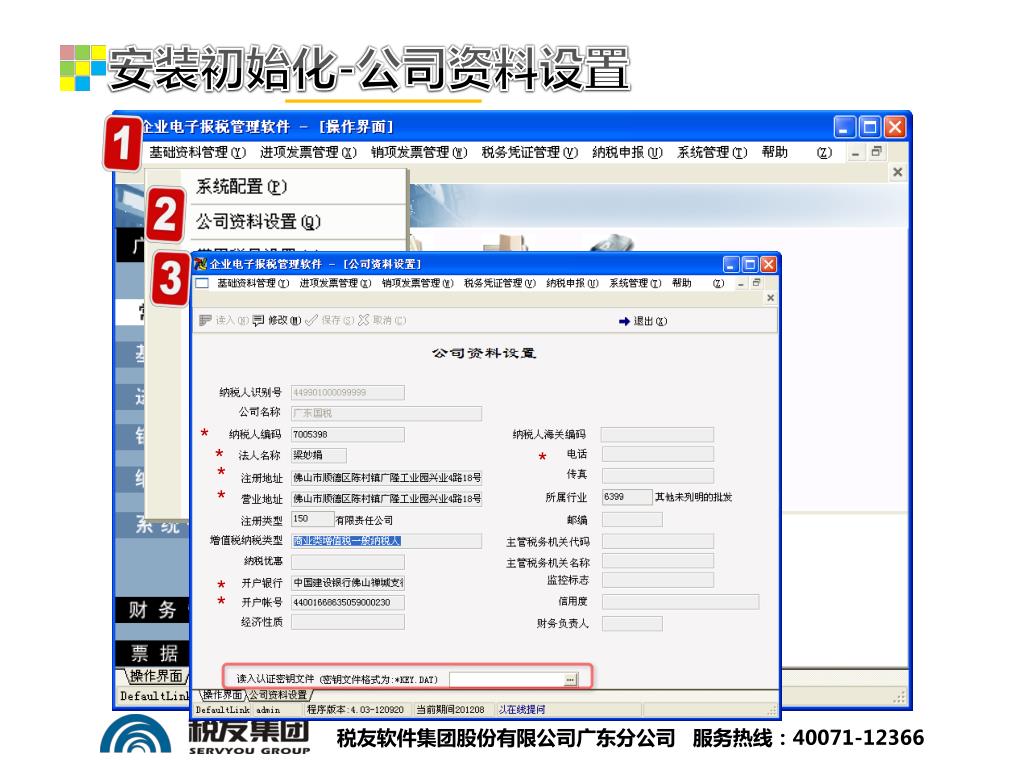
Task: Click the 信用度 field
Action: (680, 601)
